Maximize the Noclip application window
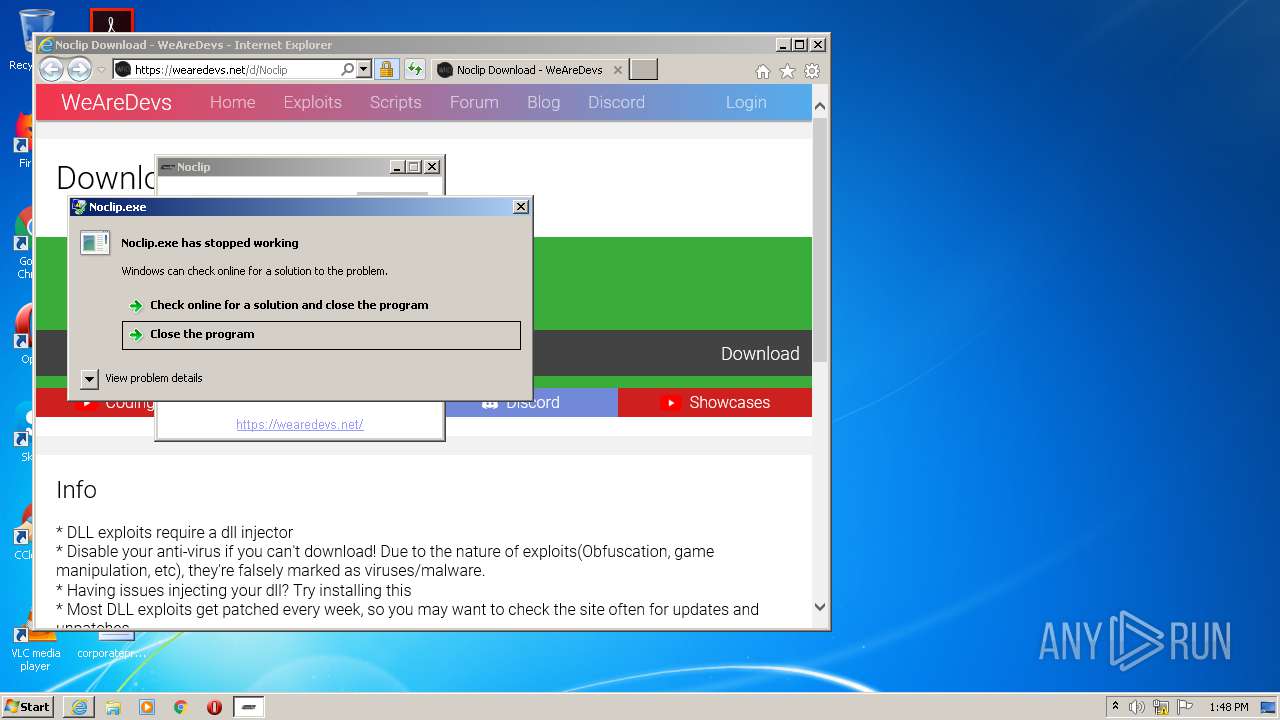The height and width of the screenshot is (720, 1280). 414,167
